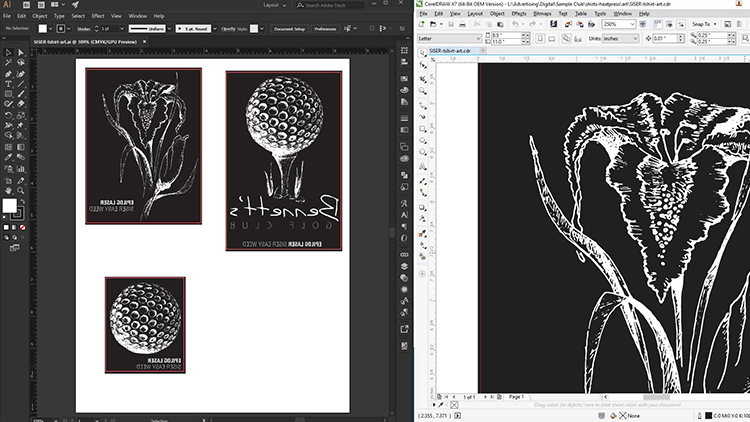
Task: Select the Selection tool in Illustrator
Action: 8,52
